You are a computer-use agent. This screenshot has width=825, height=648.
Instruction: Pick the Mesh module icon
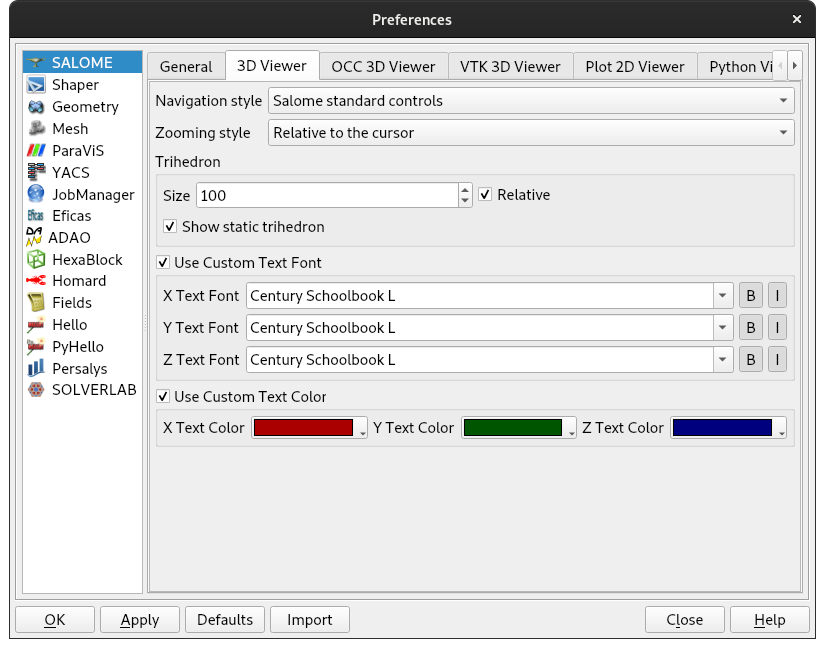click(36, 128)
